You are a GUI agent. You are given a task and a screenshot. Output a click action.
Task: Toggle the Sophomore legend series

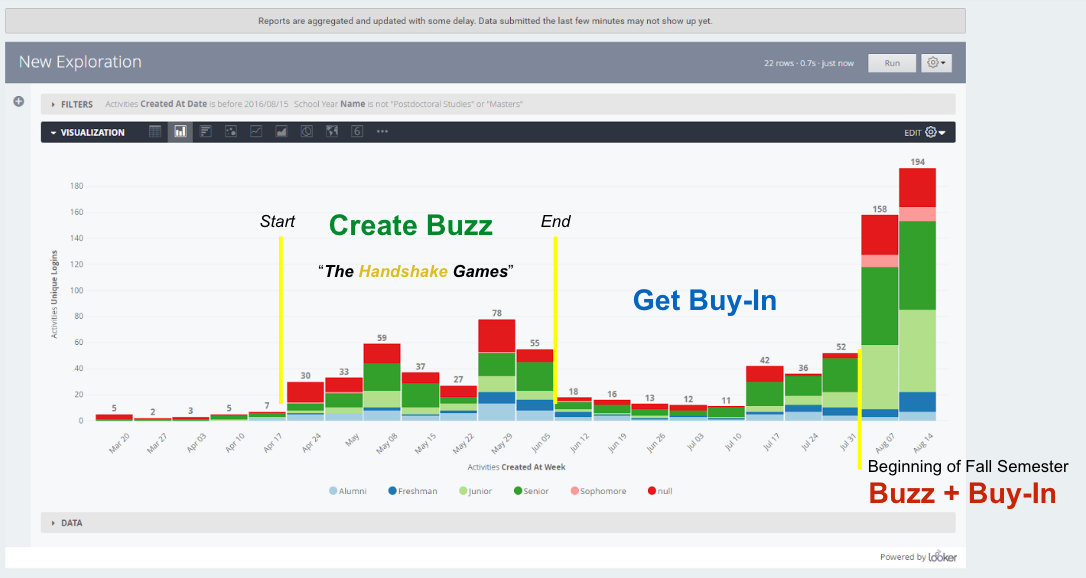(598, 491)
